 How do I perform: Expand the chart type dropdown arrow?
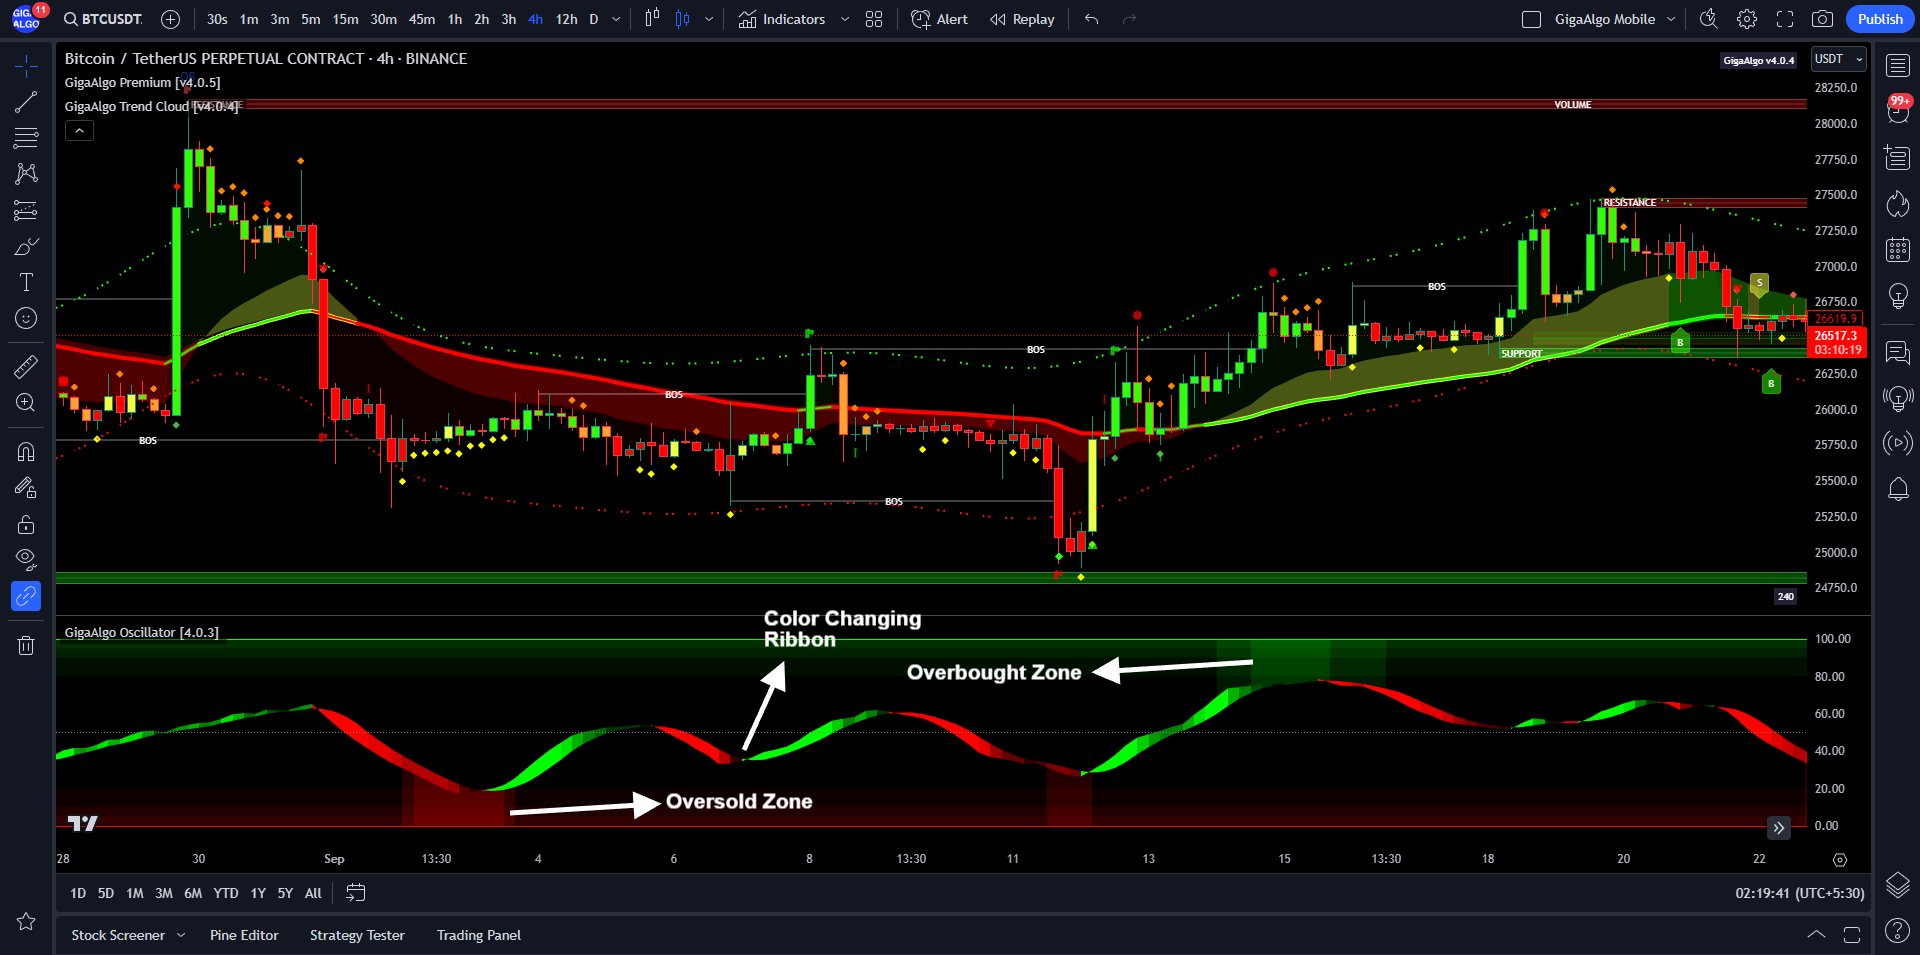click(709, 19)
